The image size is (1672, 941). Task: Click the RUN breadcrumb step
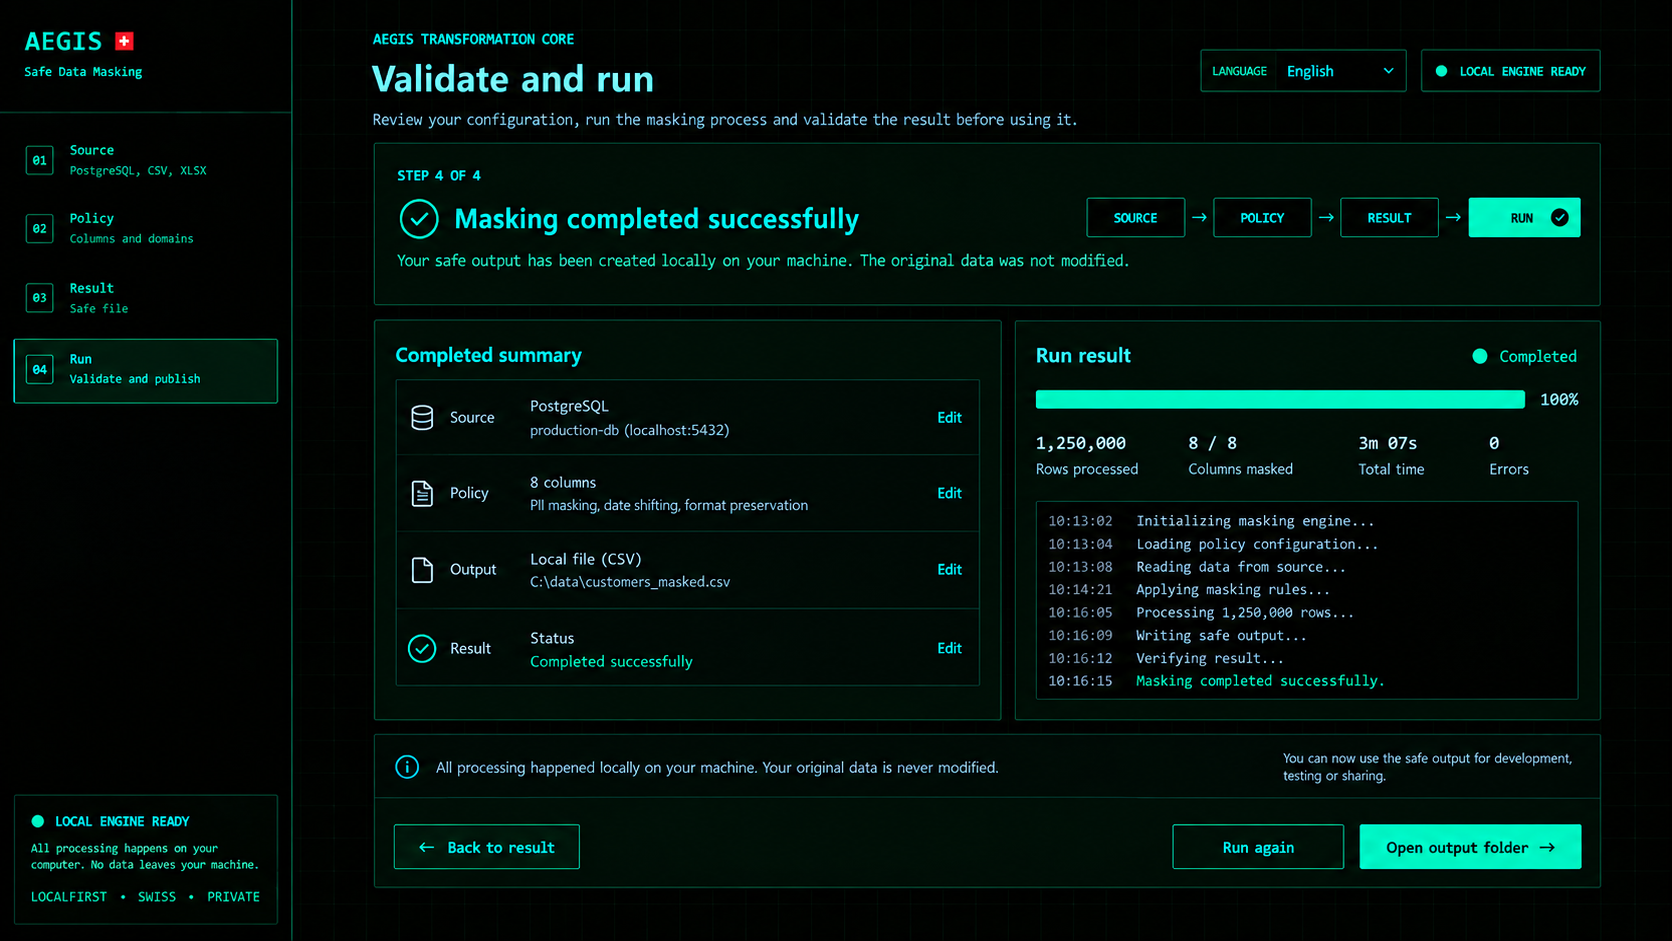click(1524, 217)
